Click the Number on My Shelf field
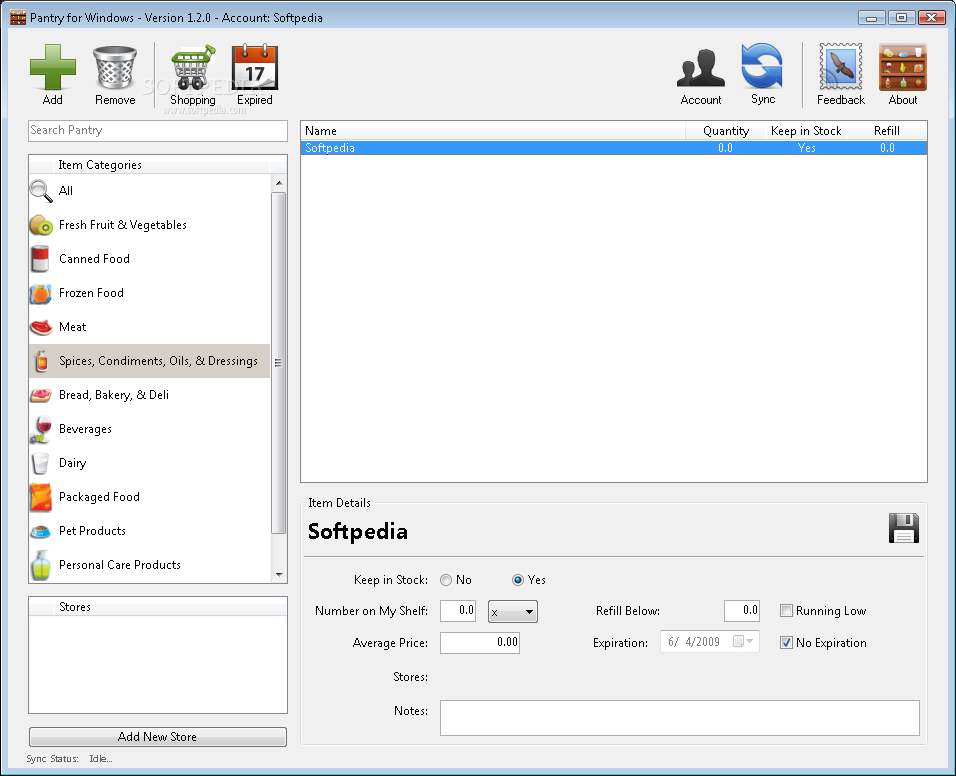 458,610
